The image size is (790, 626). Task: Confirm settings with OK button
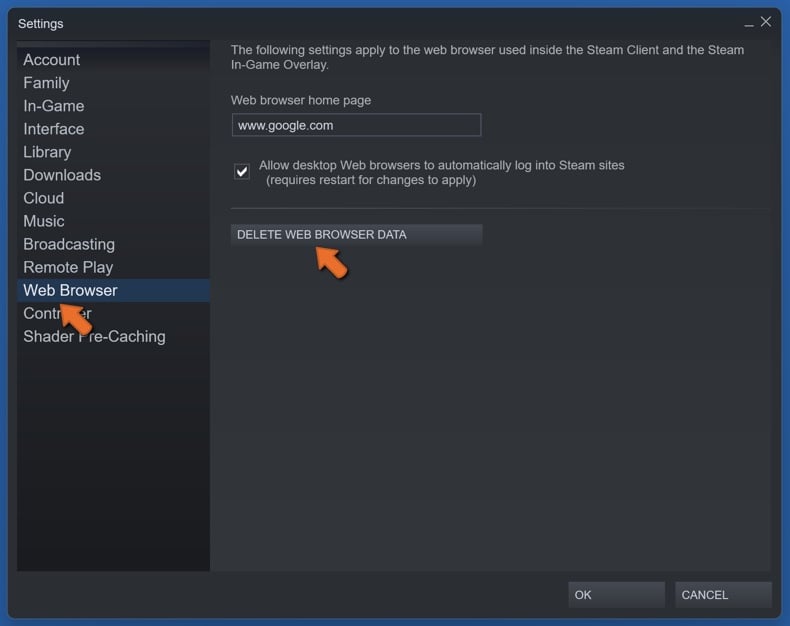[616, 595]
